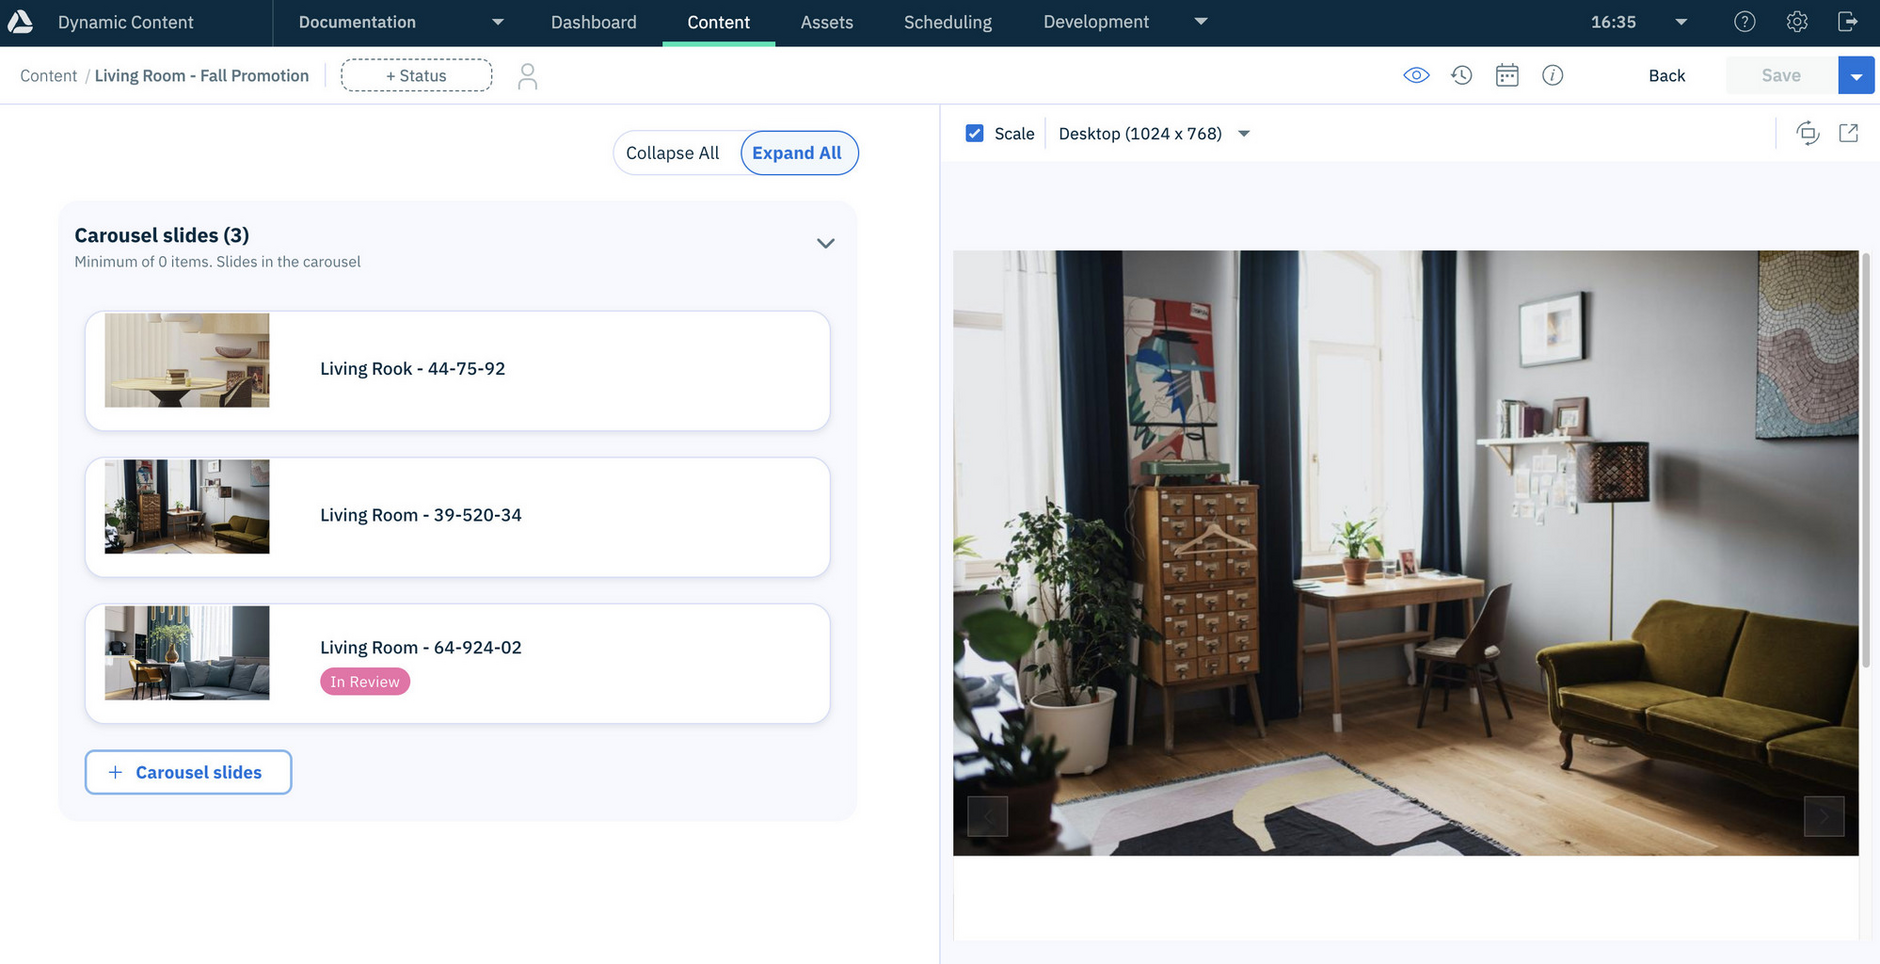
Task: Open the Scheduling tab
Action: 948,22
